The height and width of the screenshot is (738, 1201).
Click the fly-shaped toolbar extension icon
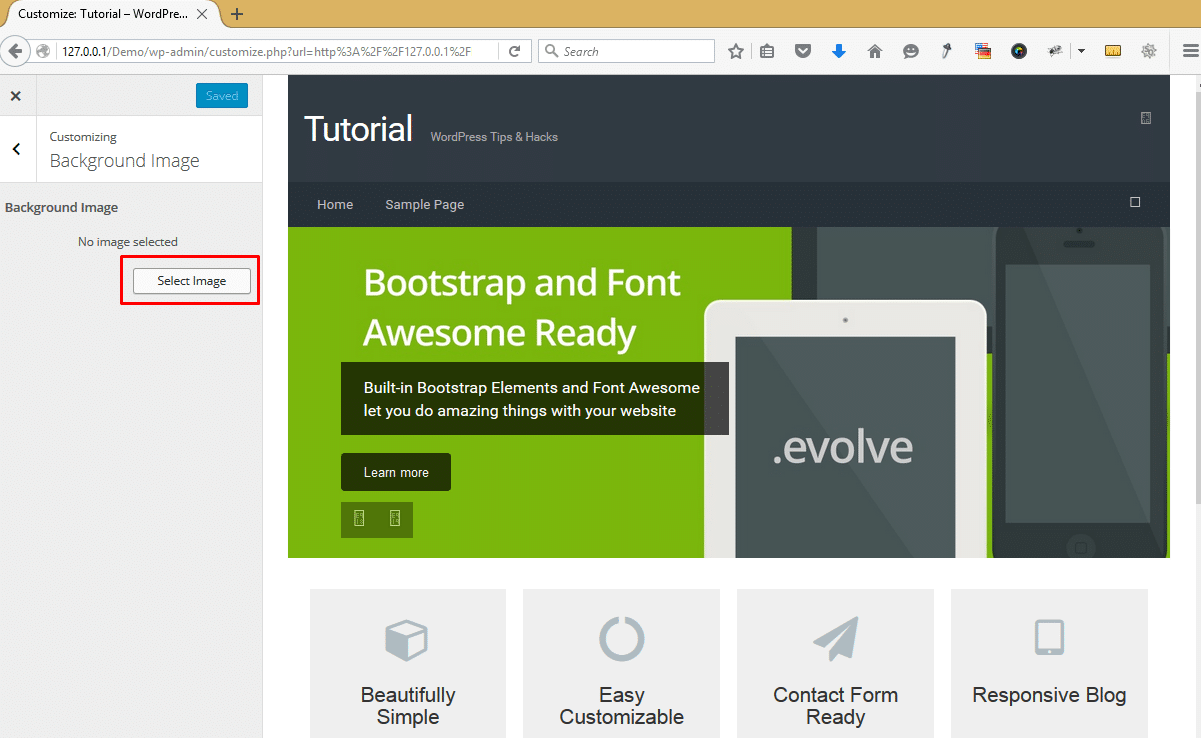click(x=1055, y=51)
